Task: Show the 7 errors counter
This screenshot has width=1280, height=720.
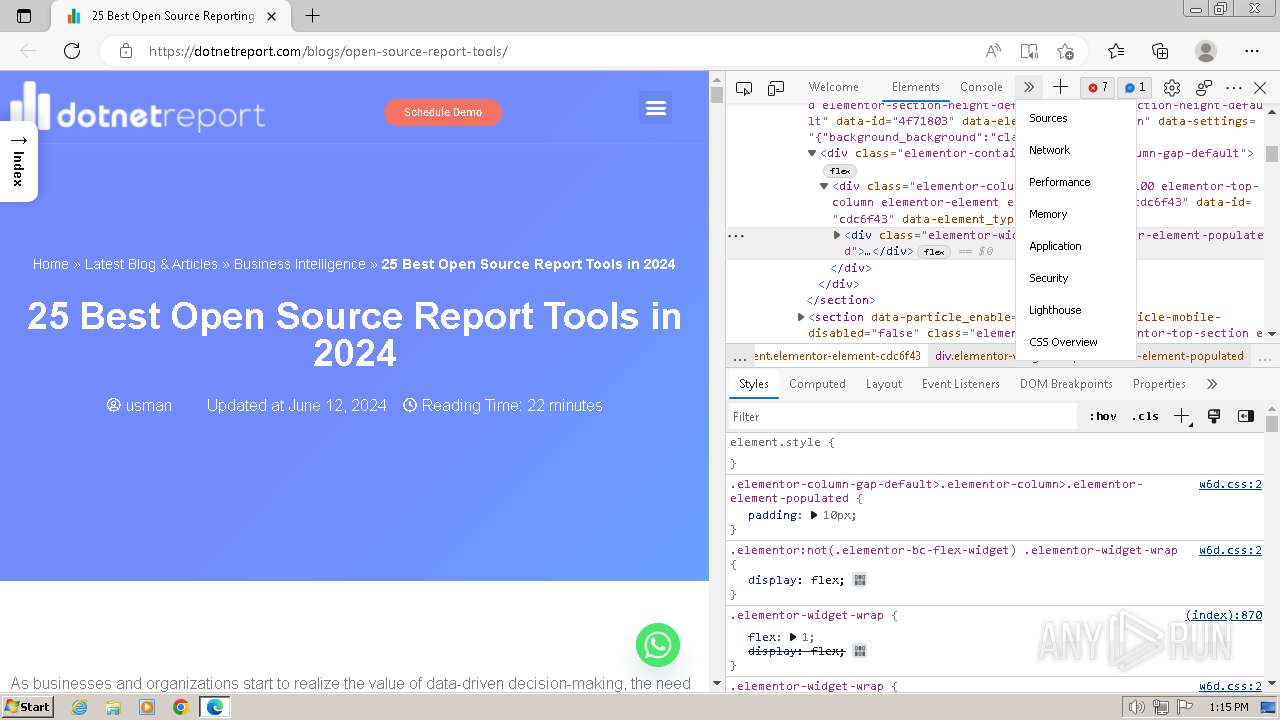Action: [x=1098, y=87]
